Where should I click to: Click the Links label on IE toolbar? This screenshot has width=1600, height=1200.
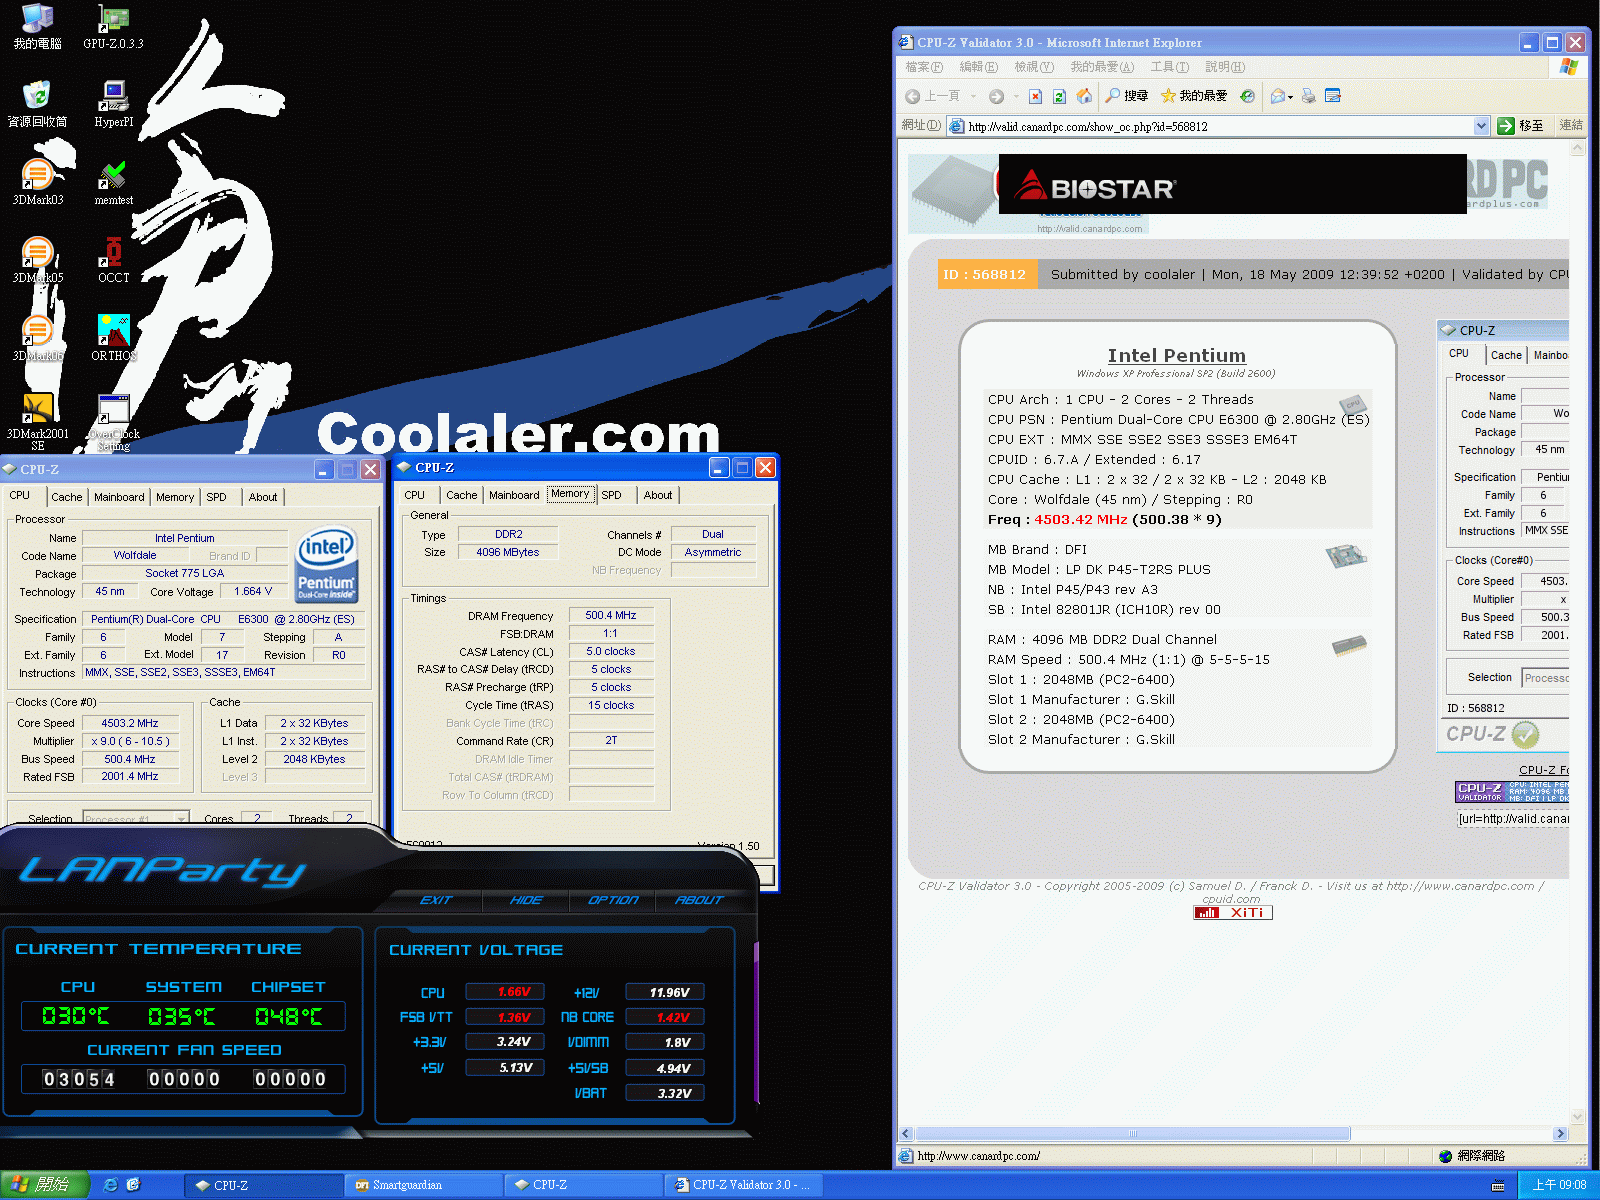1571,126
